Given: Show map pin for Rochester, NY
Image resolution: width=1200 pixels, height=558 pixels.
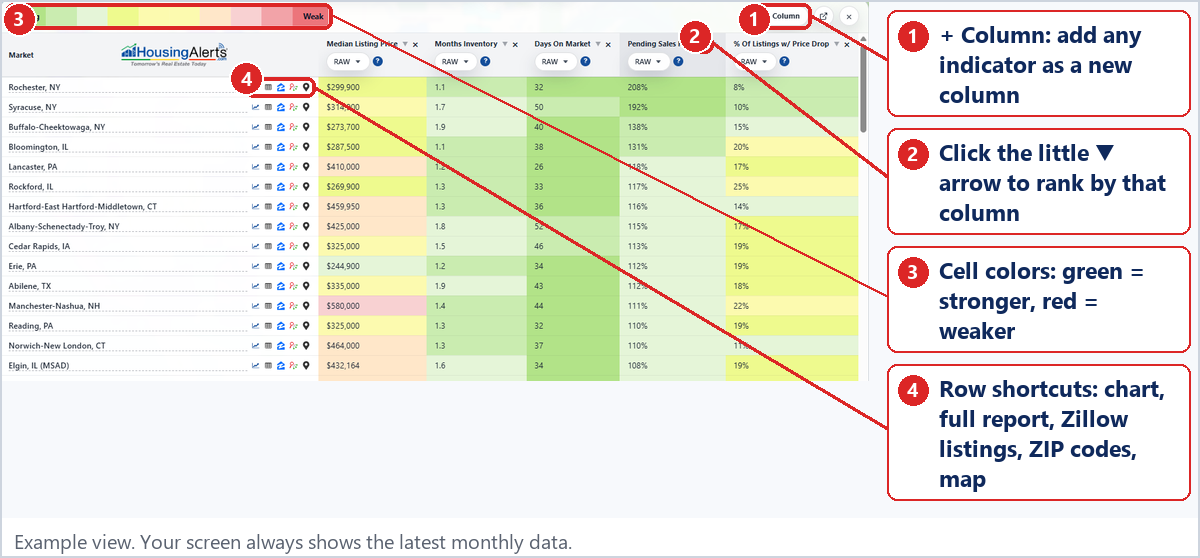Looking at the screenshot, I should click(306, 87).
